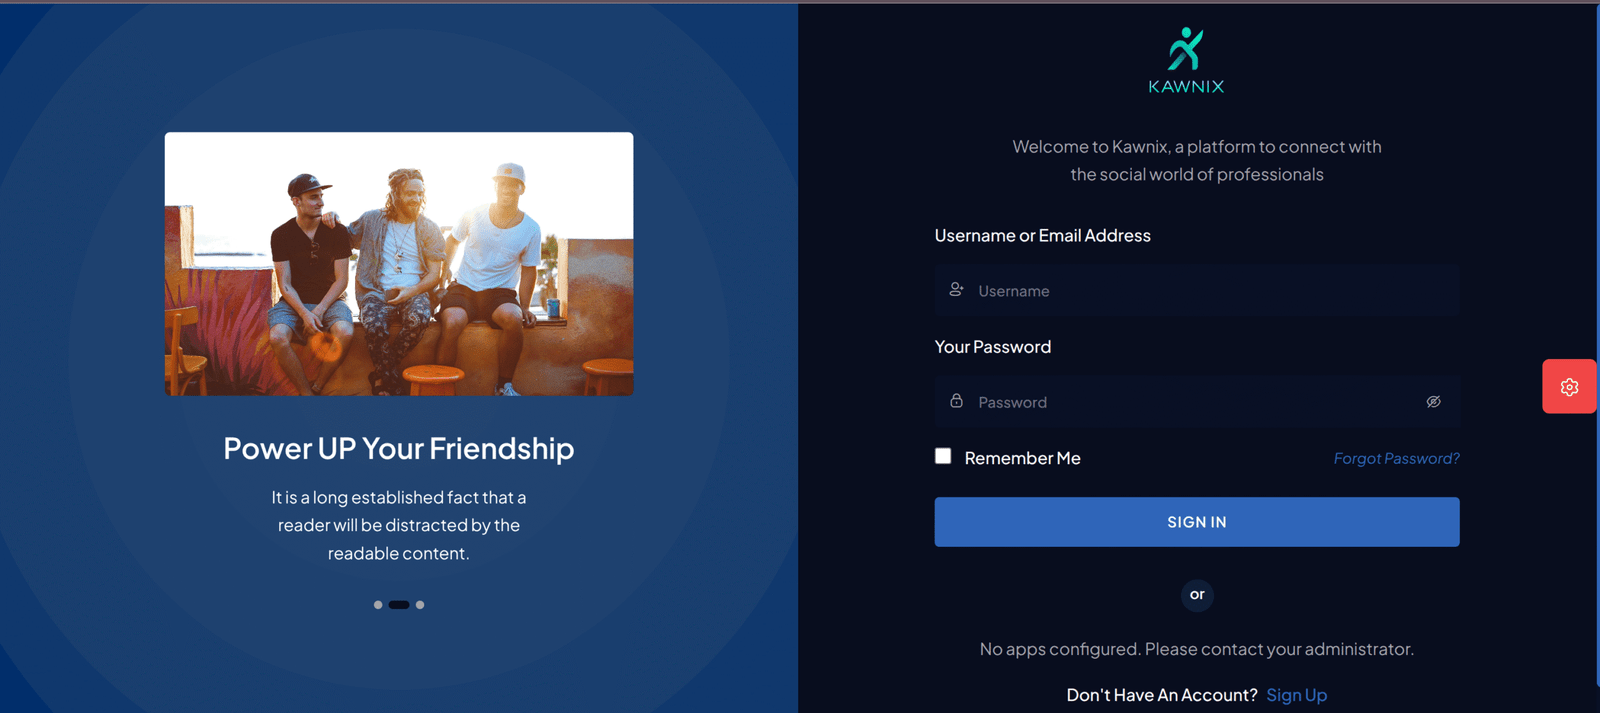Jump to the third carousel slide dot
1600x713 pixels.
420,605
